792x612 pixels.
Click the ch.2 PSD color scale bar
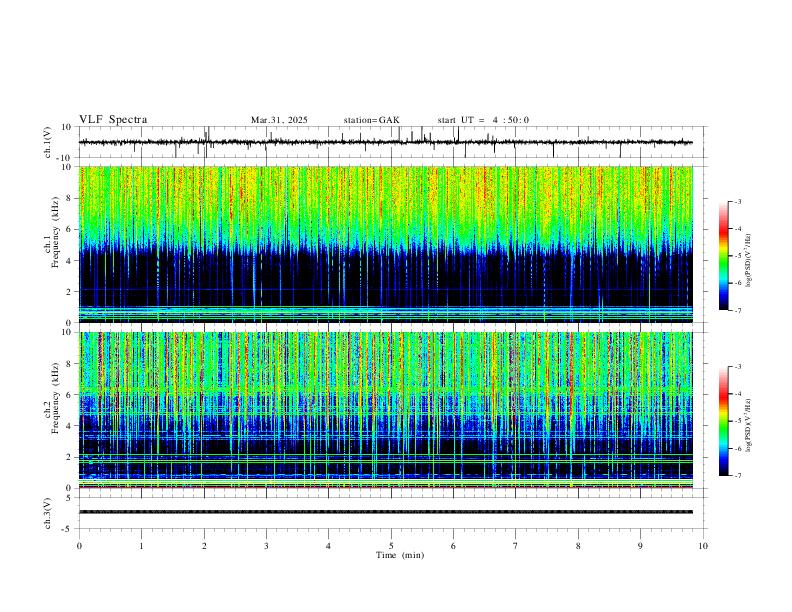pyautogui.click(x=723, y=421)
